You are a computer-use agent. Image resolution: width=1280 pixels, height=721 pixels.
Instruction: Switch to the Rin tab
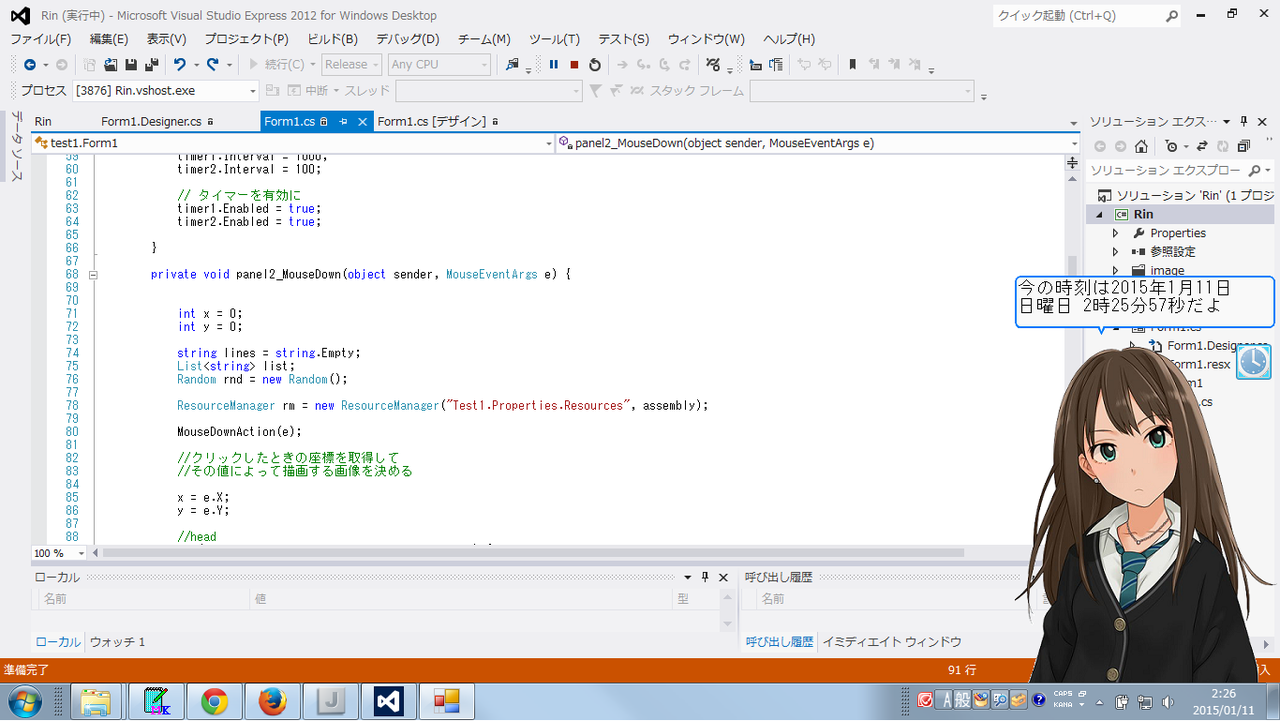43,121
